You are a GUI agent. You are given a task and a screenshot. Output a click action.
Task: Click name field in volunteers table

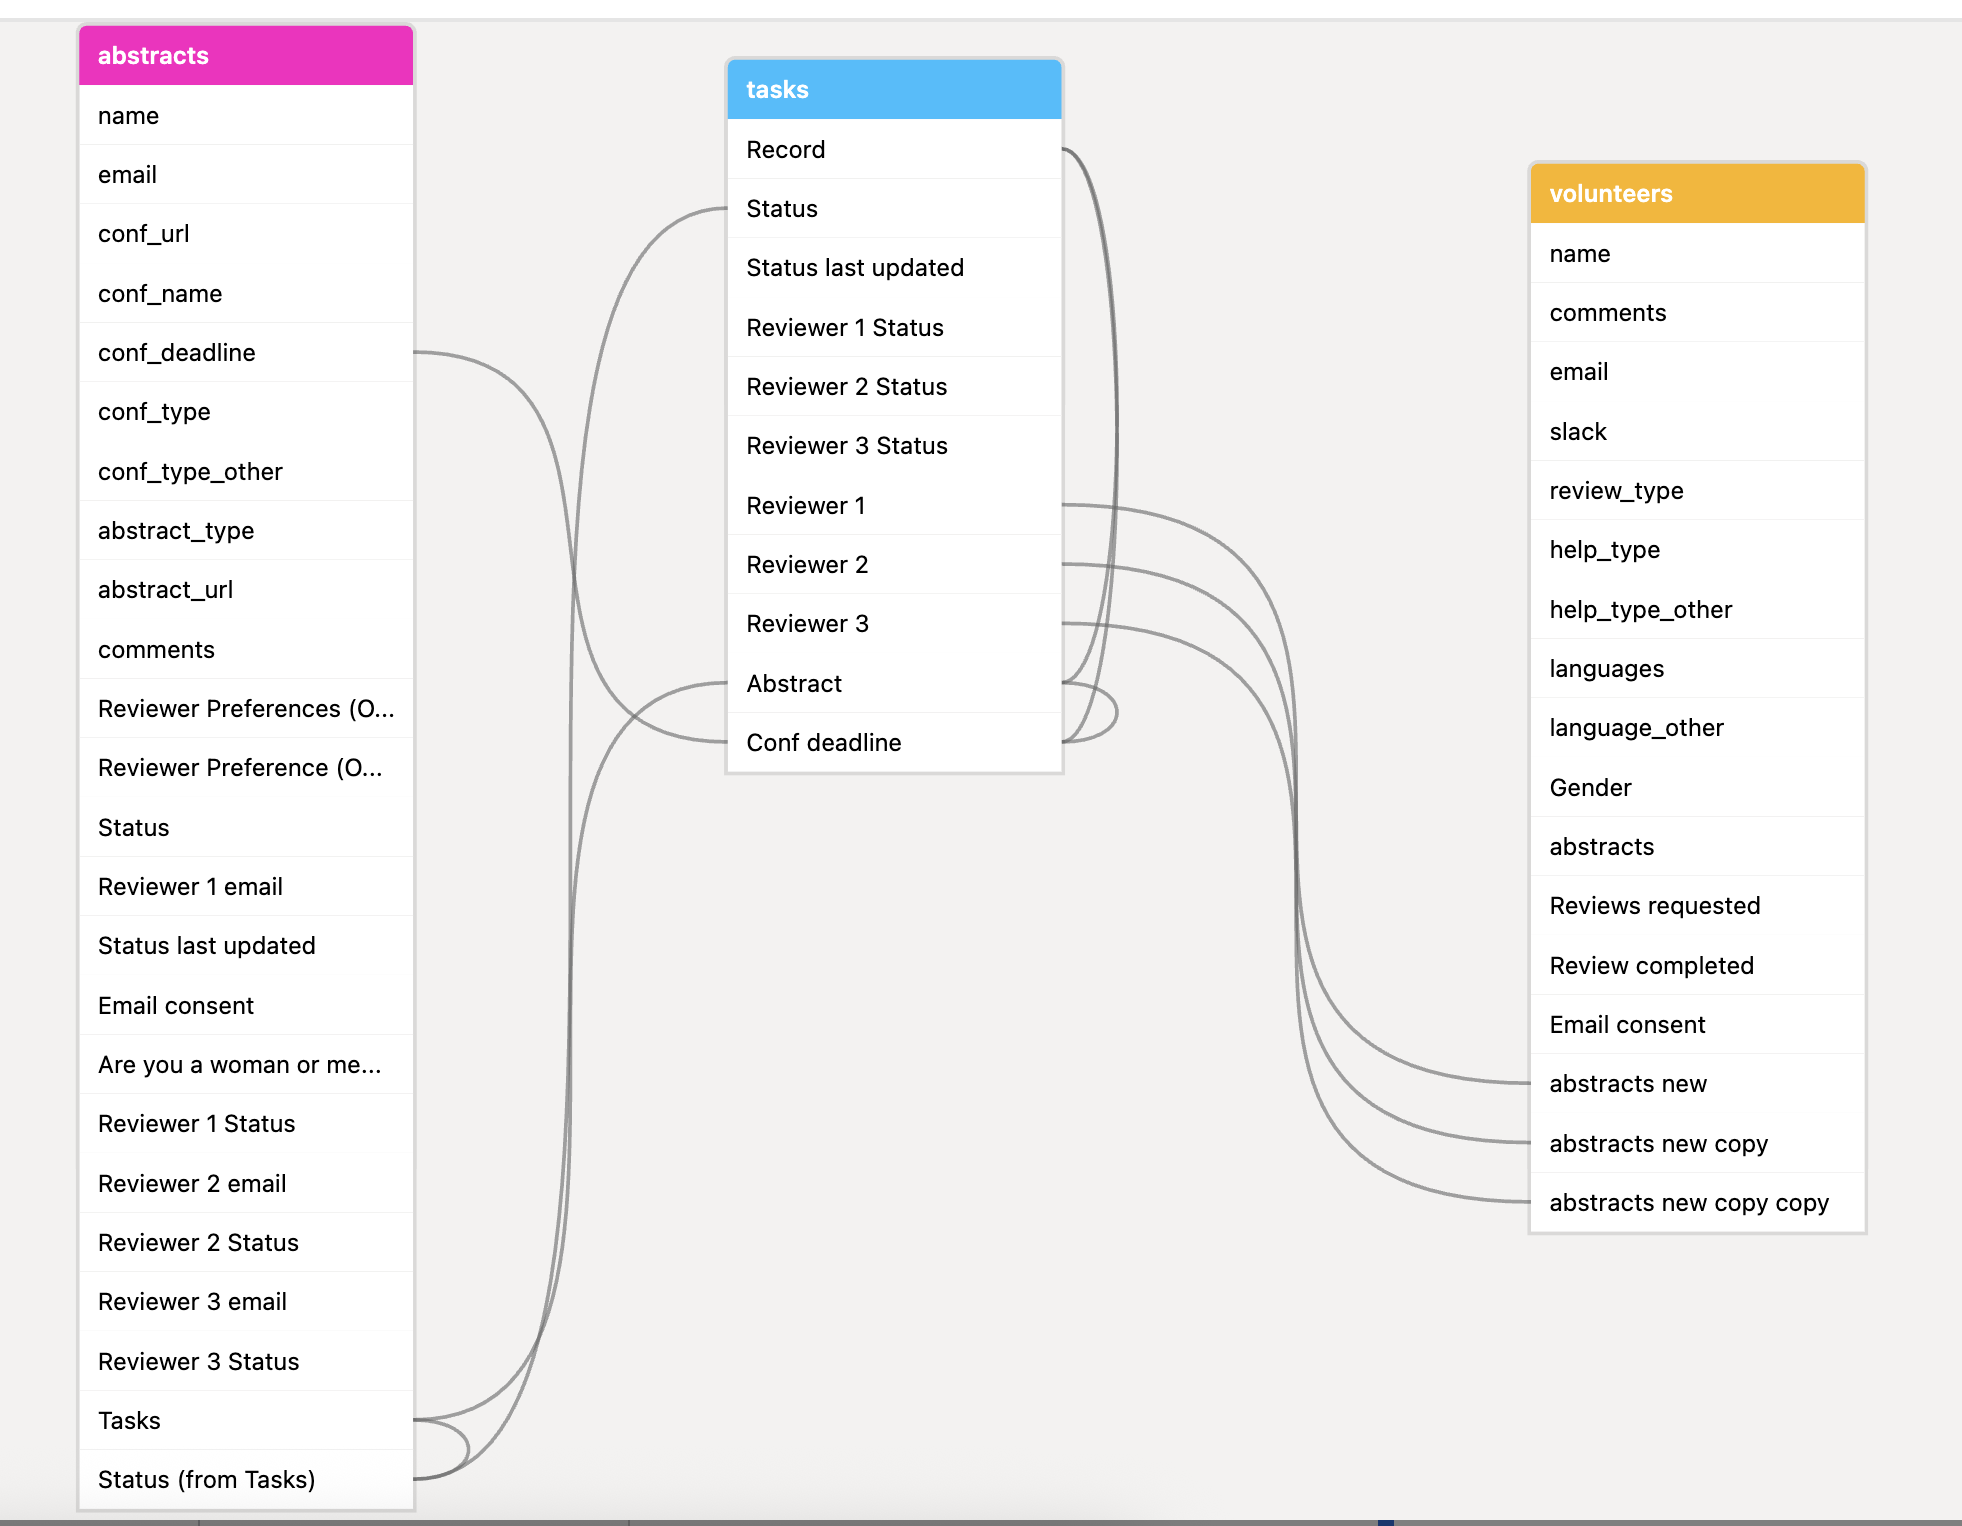[x=1697, y=254]
